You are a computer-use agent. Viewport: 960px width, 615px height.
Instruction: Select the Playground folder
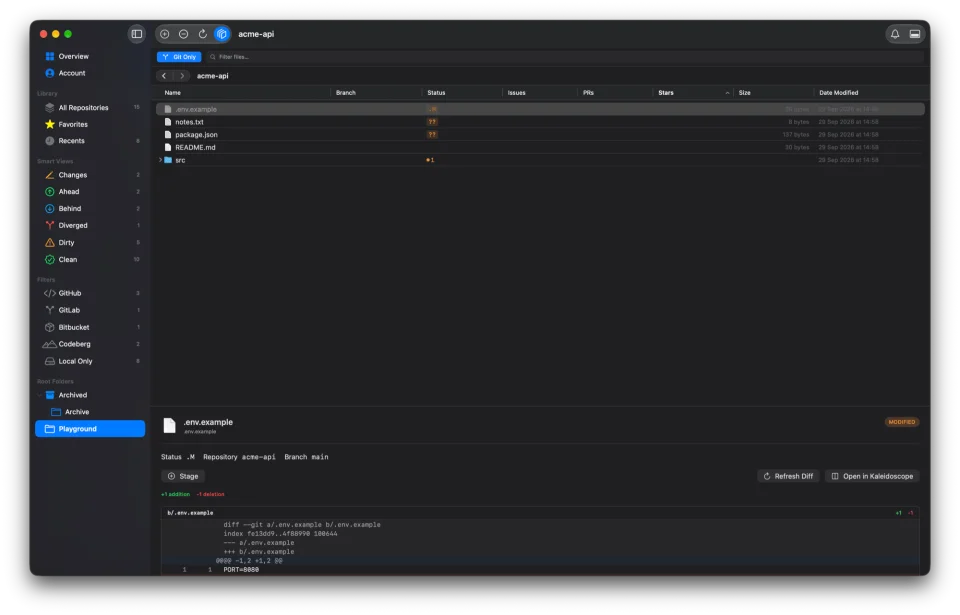(89, 429)
